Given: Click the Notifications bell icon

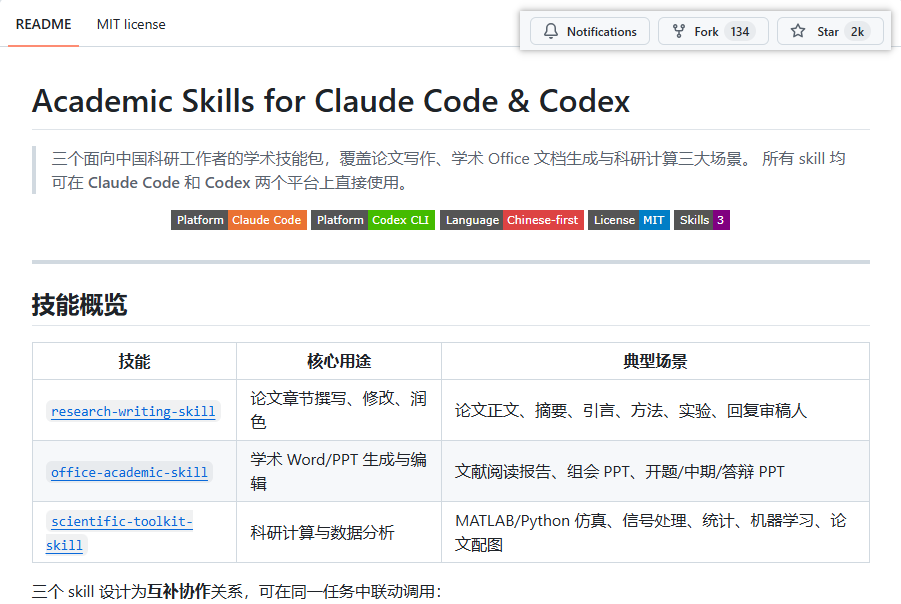Looking at the screenshot, I should tap(550, 31).
